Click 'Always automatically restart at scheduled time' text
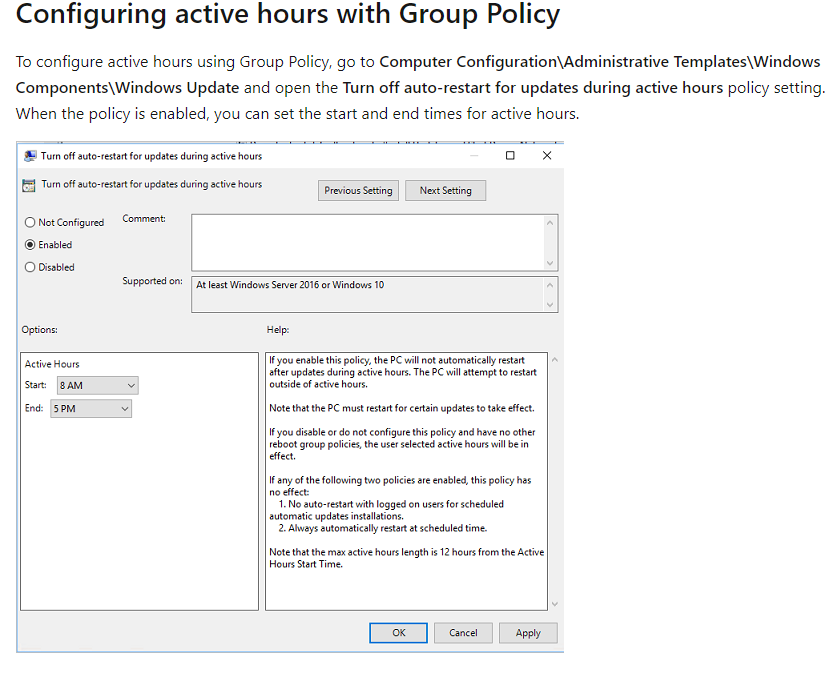 (x=388, y=528)
